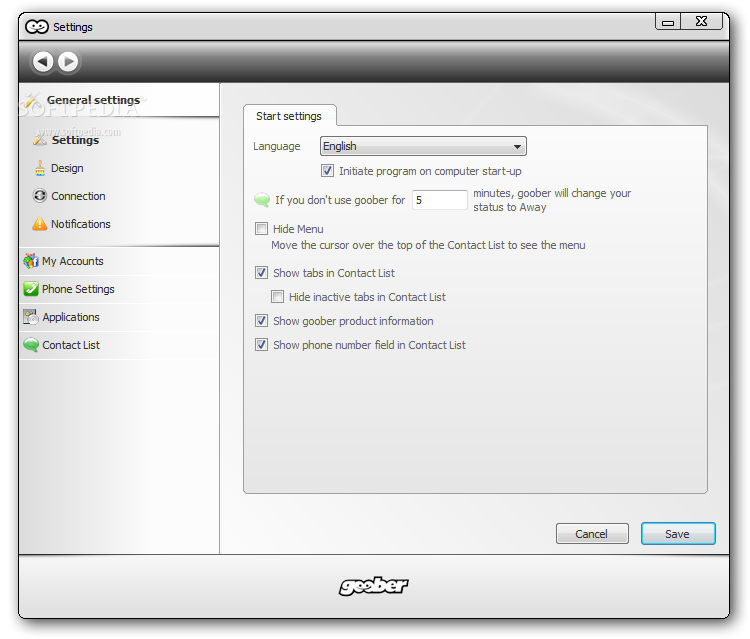This screenshot has height=639, width=750.
Task: Click the green phone icon for Phone Settings
Action: [31, 289]
